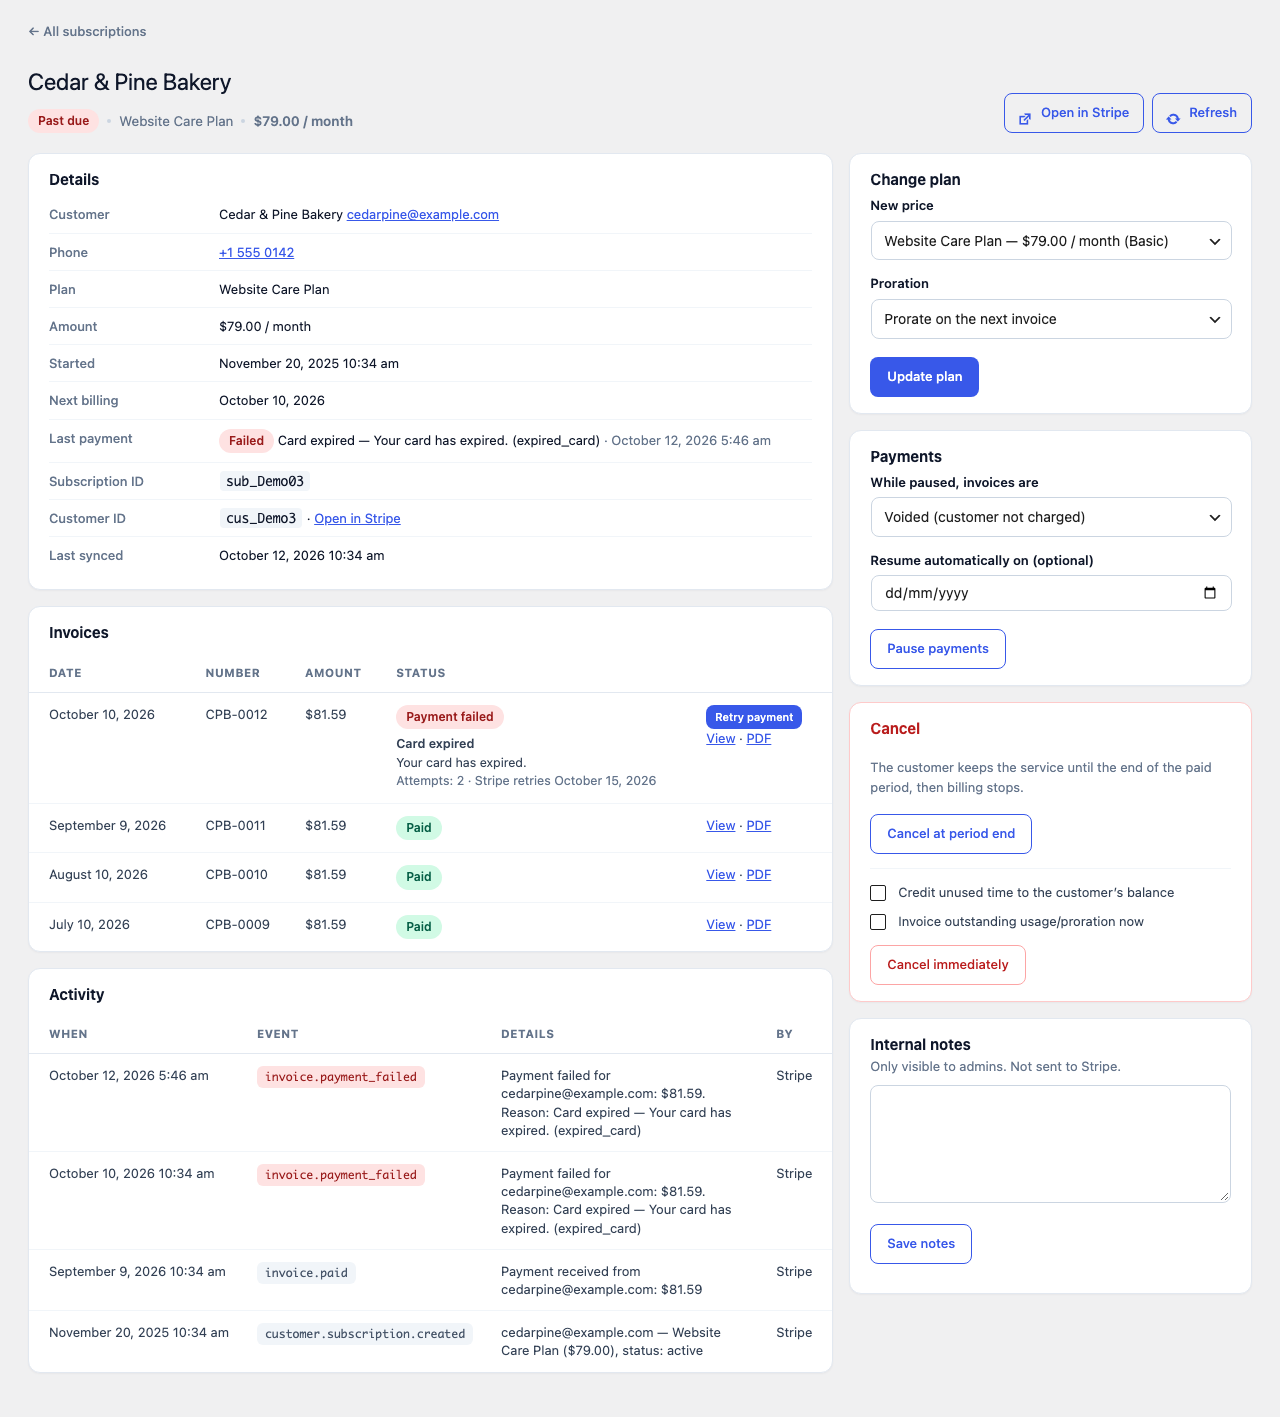Viewport: 1280px width, 1417px height.
Task: Retry payment for invoice CPB-0012
Action: (754, 717)
